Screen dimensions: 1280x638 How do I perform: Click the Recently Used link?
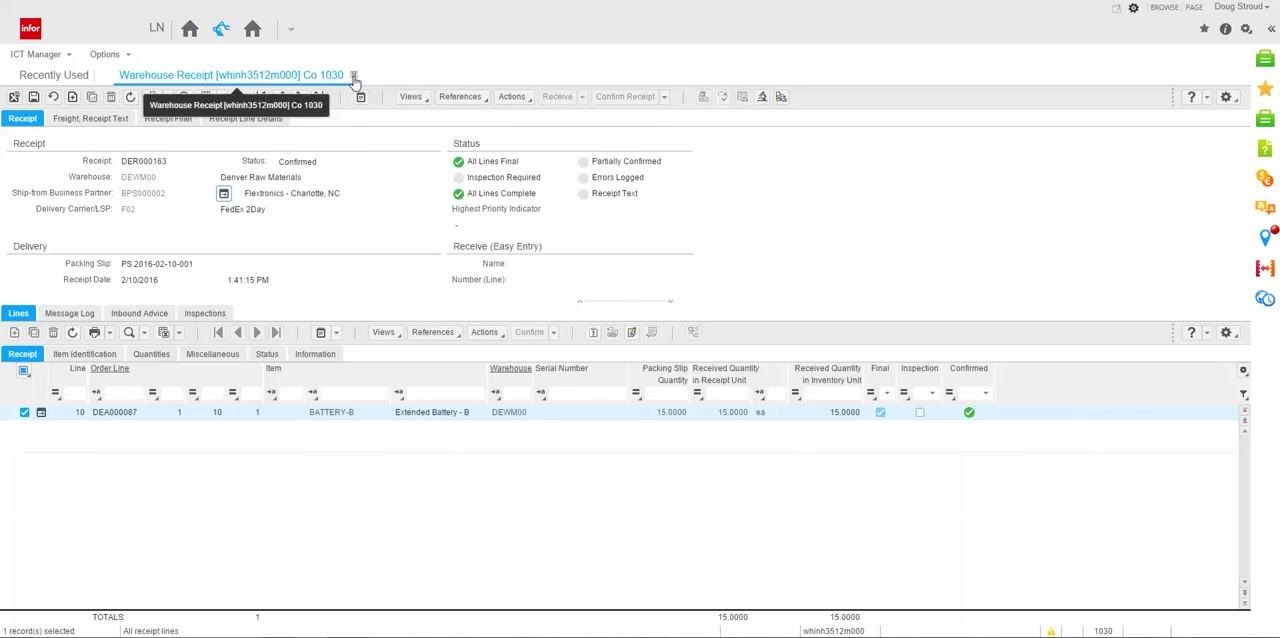[54, 75]
